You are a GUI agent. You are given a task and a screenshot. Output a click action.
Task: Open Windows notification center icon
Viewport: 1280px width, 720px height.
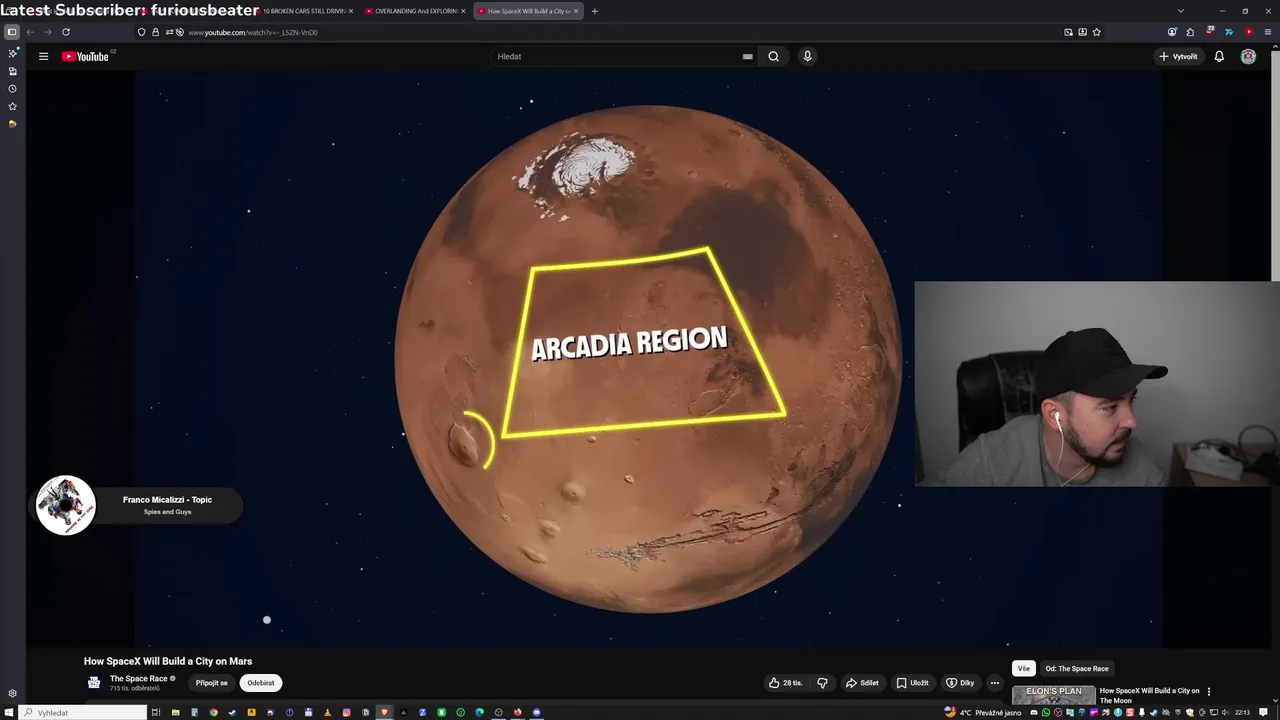[1261, 712]
